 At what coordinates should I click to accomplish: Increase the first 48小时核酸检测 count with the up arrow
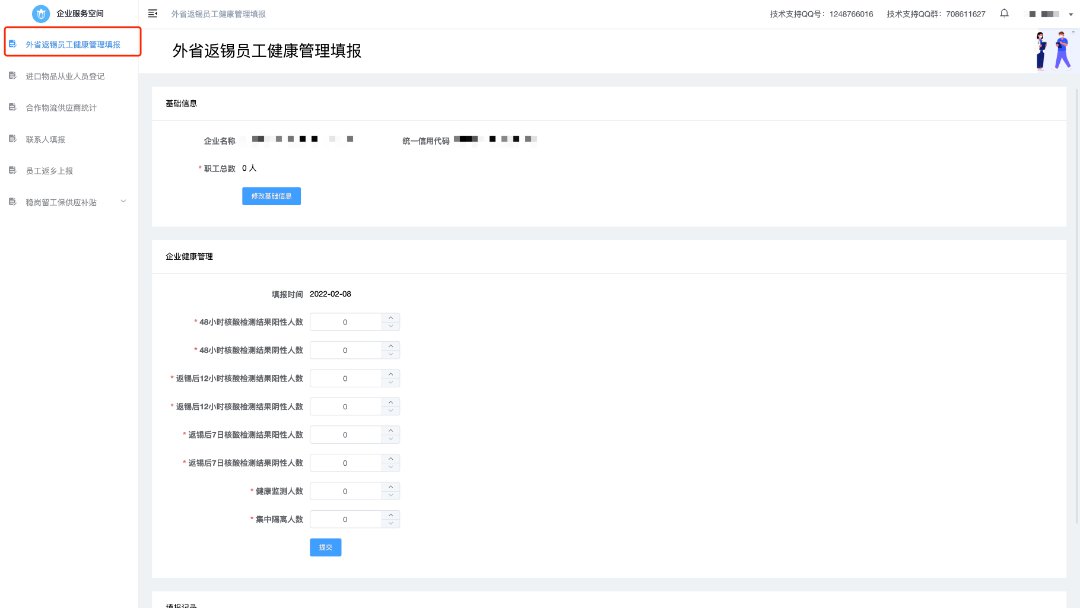(391, 318)
